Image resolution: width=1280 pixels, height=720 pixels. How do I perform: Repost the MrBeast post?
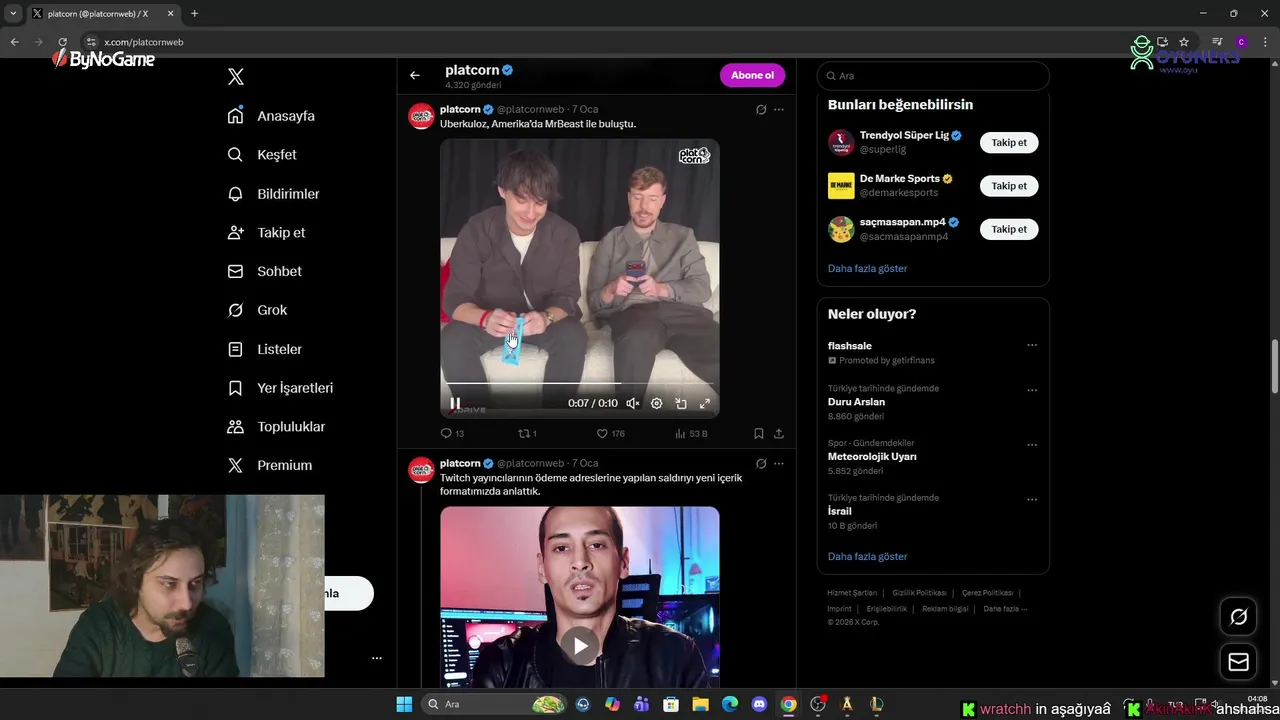click(527, 434)
